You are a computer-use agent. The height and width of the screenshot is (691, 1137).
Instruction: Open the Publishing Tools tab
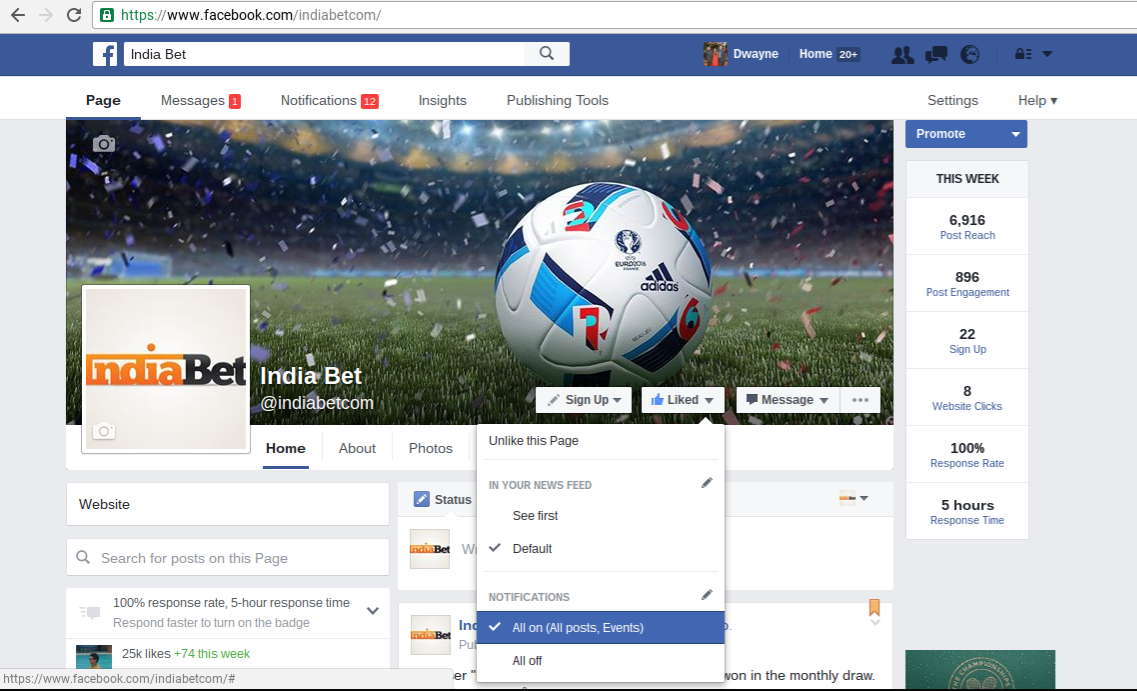[557, 100]
